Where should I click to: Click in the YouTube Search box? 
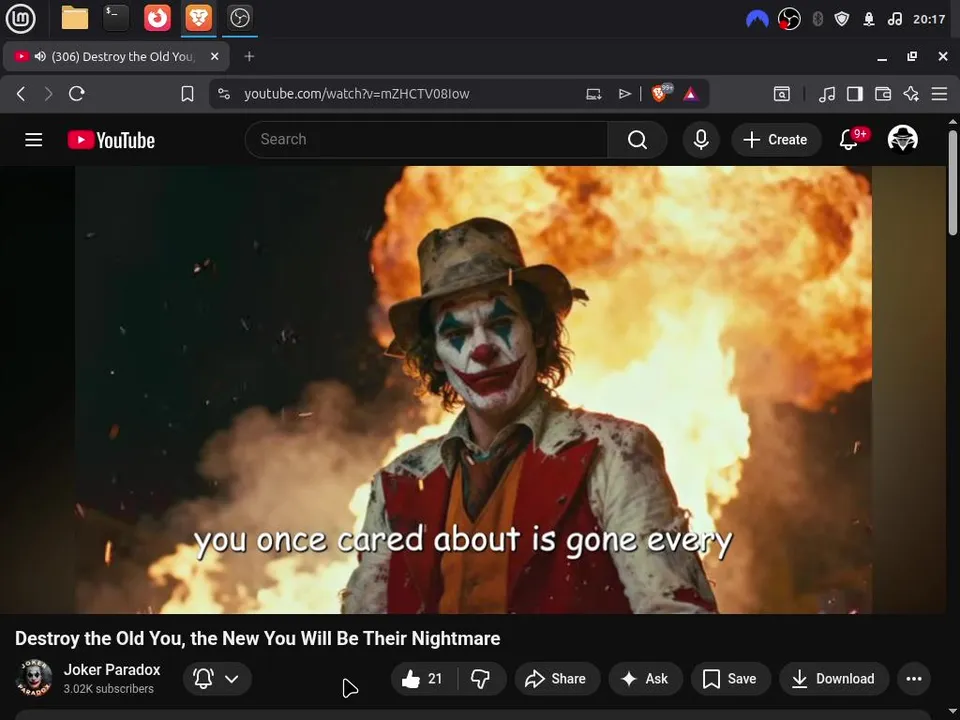(x=426, y=140)
